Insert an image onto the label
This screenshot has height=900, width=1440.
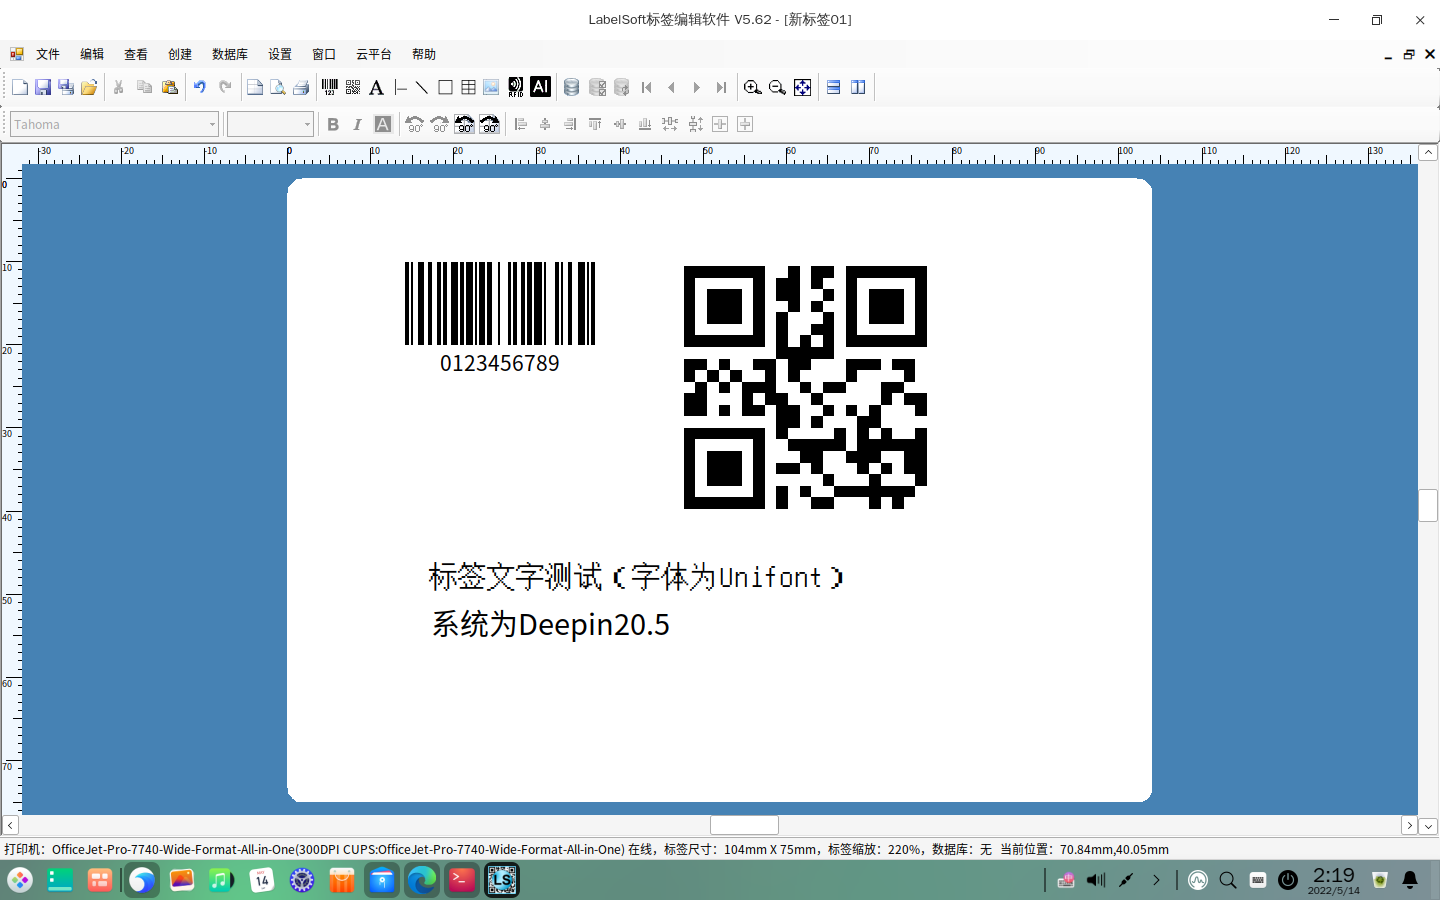coord(490,87)
